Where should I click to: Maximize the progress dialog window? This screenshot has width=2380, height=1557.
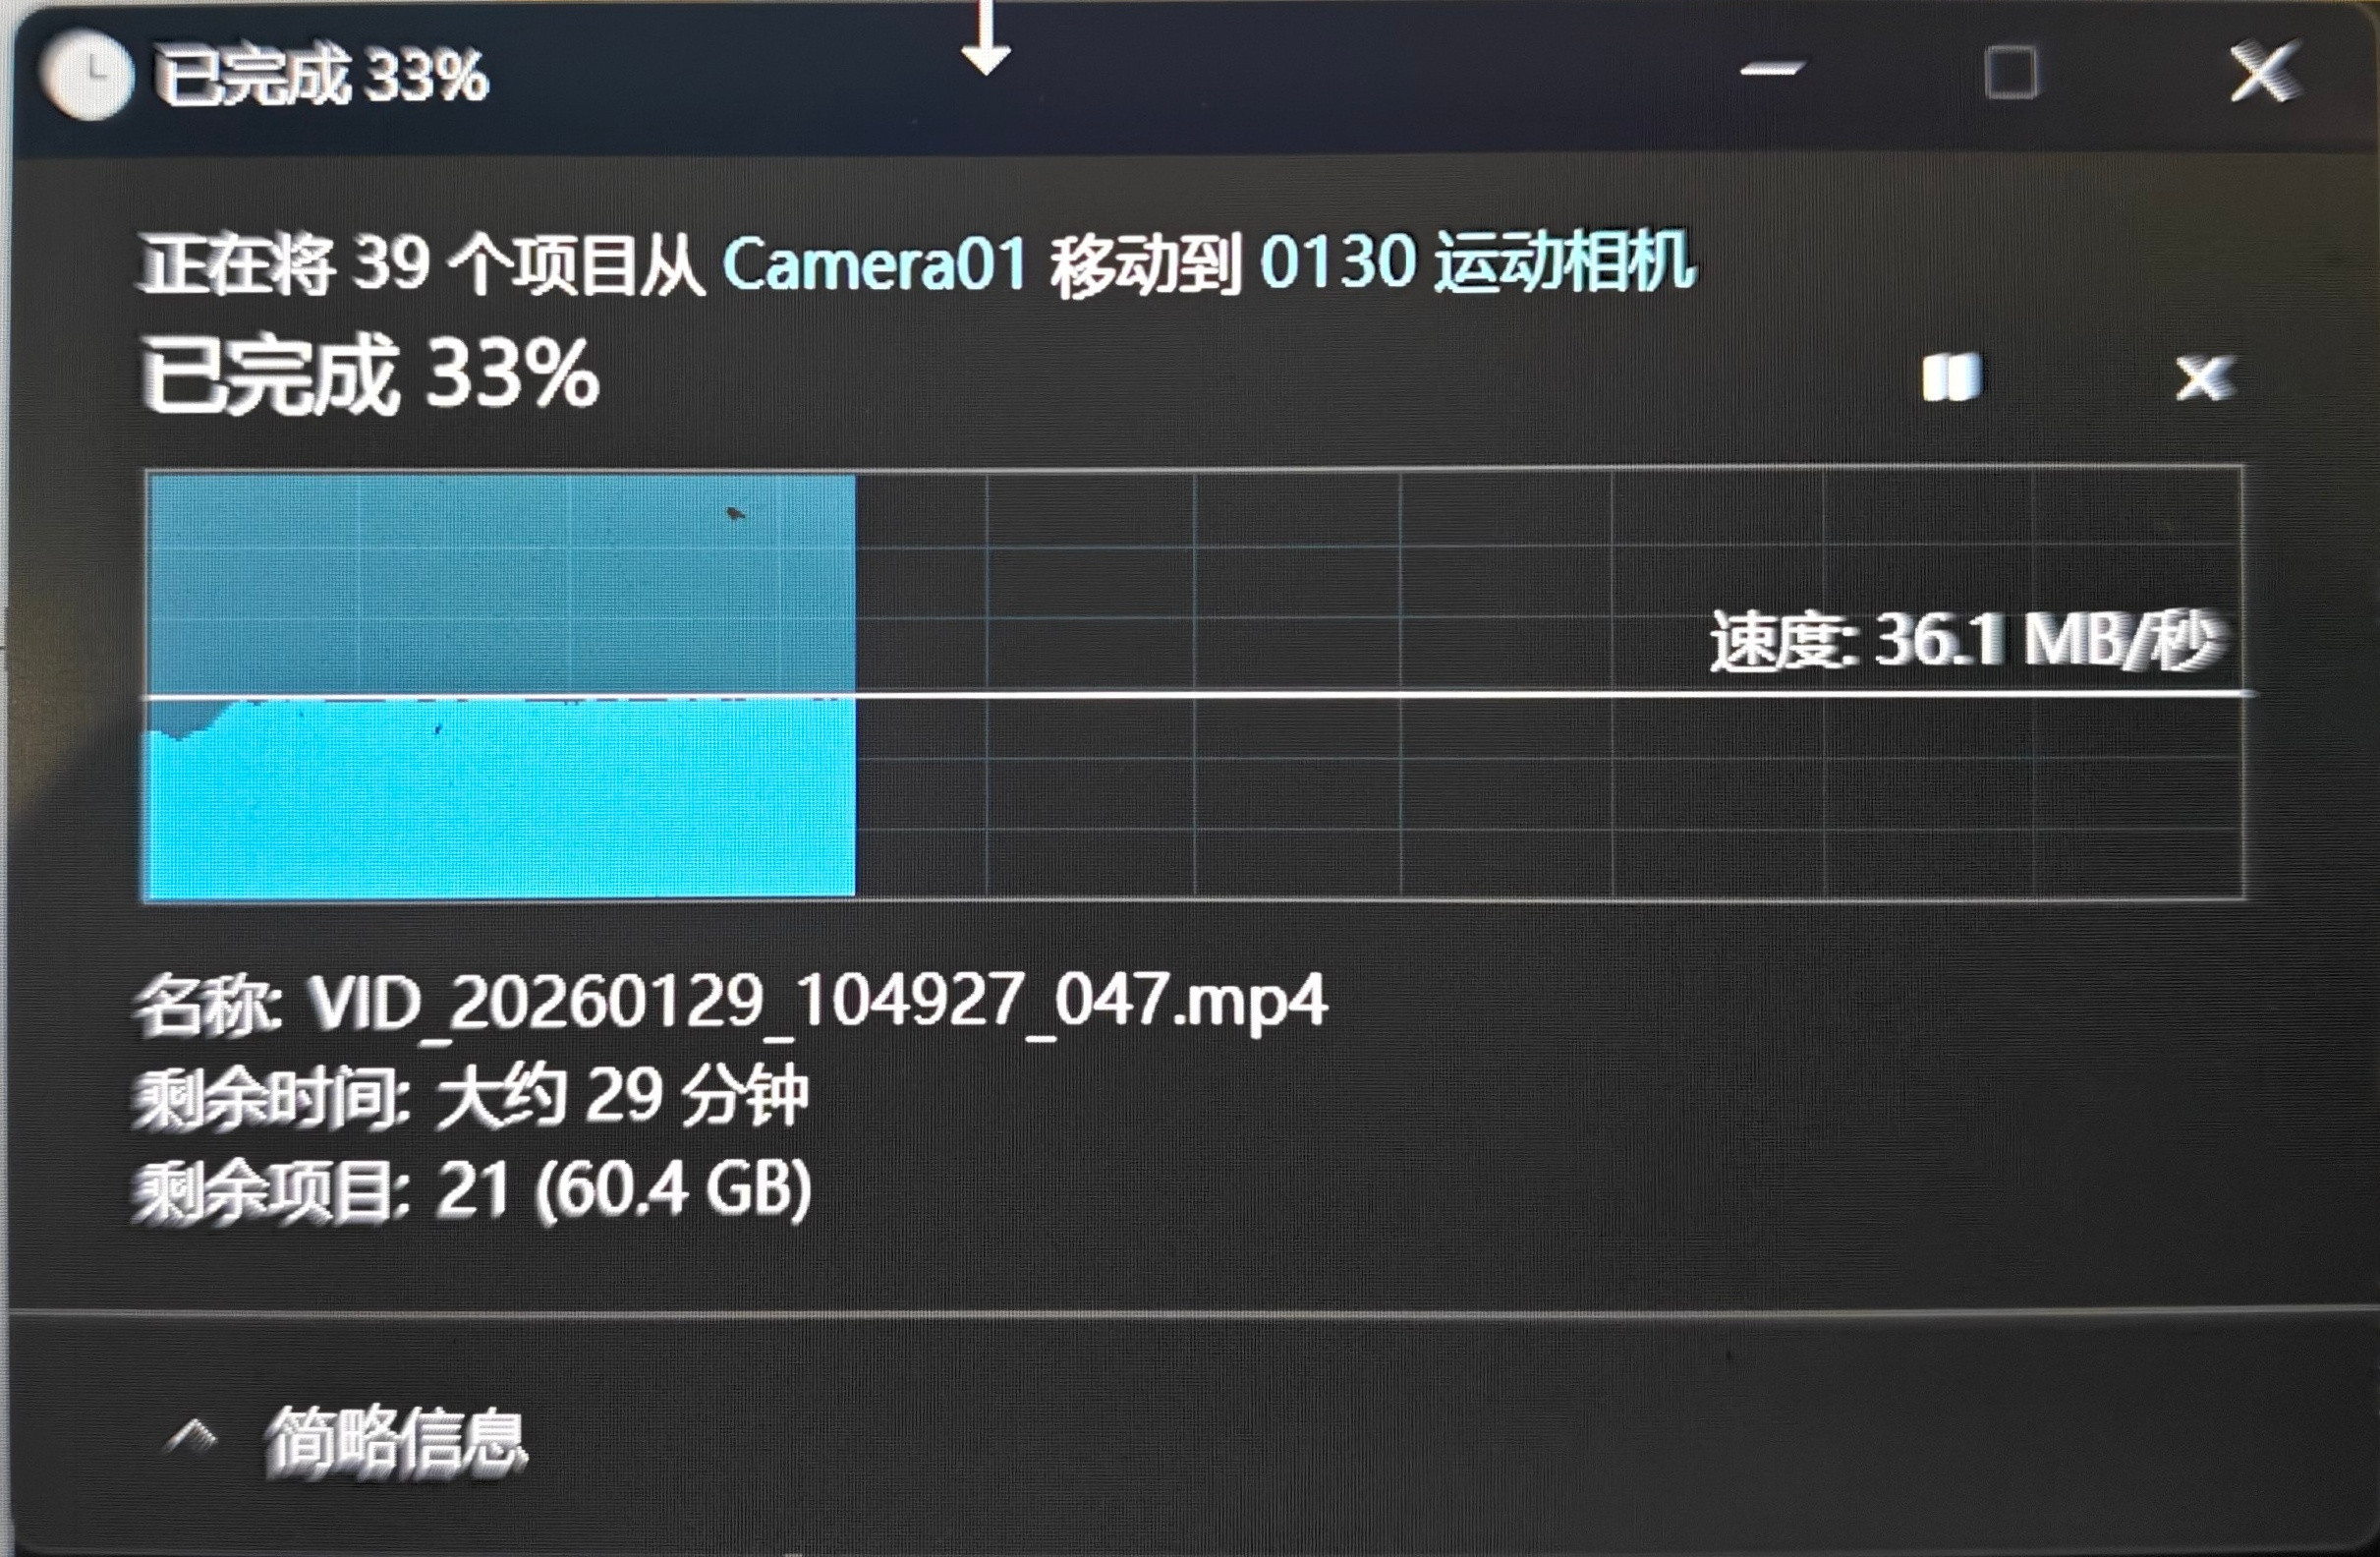(2010, 72)
